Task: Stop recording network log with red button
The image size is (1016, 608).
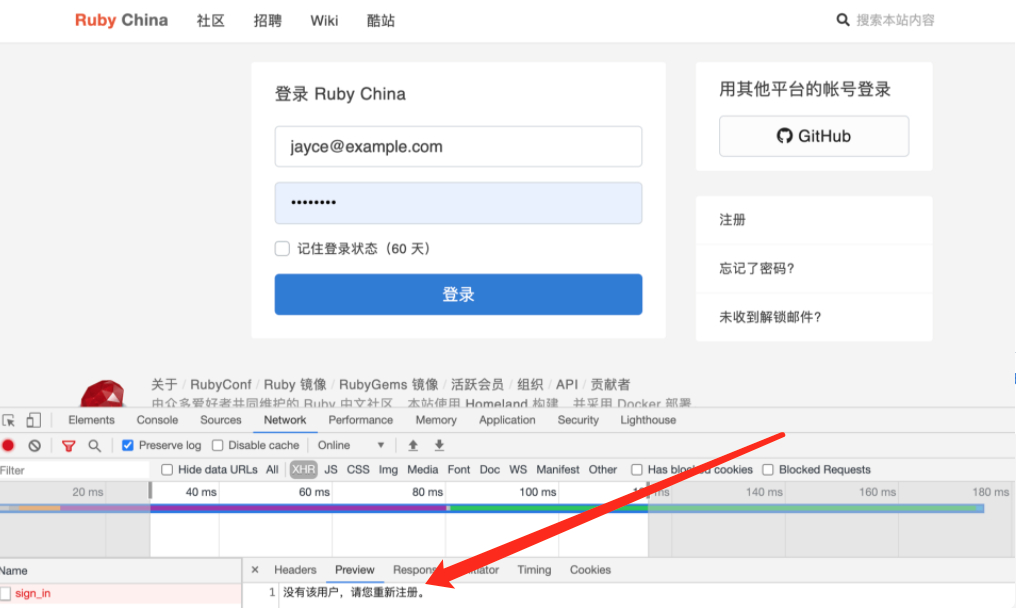Action: pyautogui.click(x=8, y=445)
